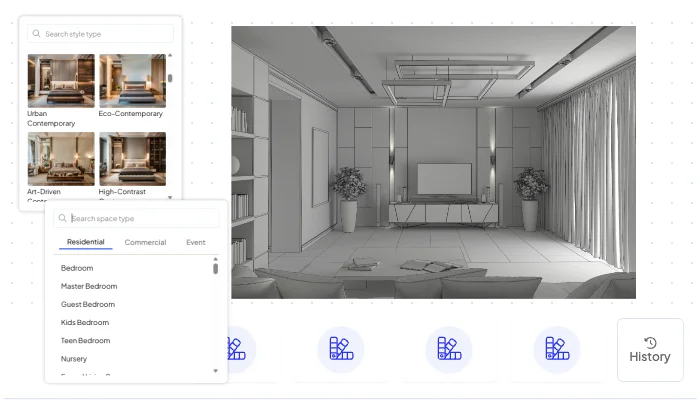The height and width of the screenshot is (400, 700).
Task: Select the Eco-Contemporary style thumbnail
Action: click(x=132, y=81)
